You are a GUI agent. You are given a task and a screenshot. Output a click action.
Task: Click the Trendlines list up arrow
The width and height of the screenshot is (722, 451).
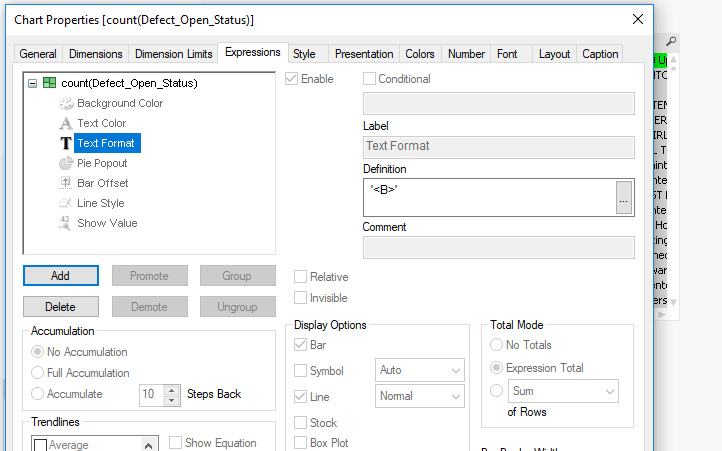pos(148,445)
